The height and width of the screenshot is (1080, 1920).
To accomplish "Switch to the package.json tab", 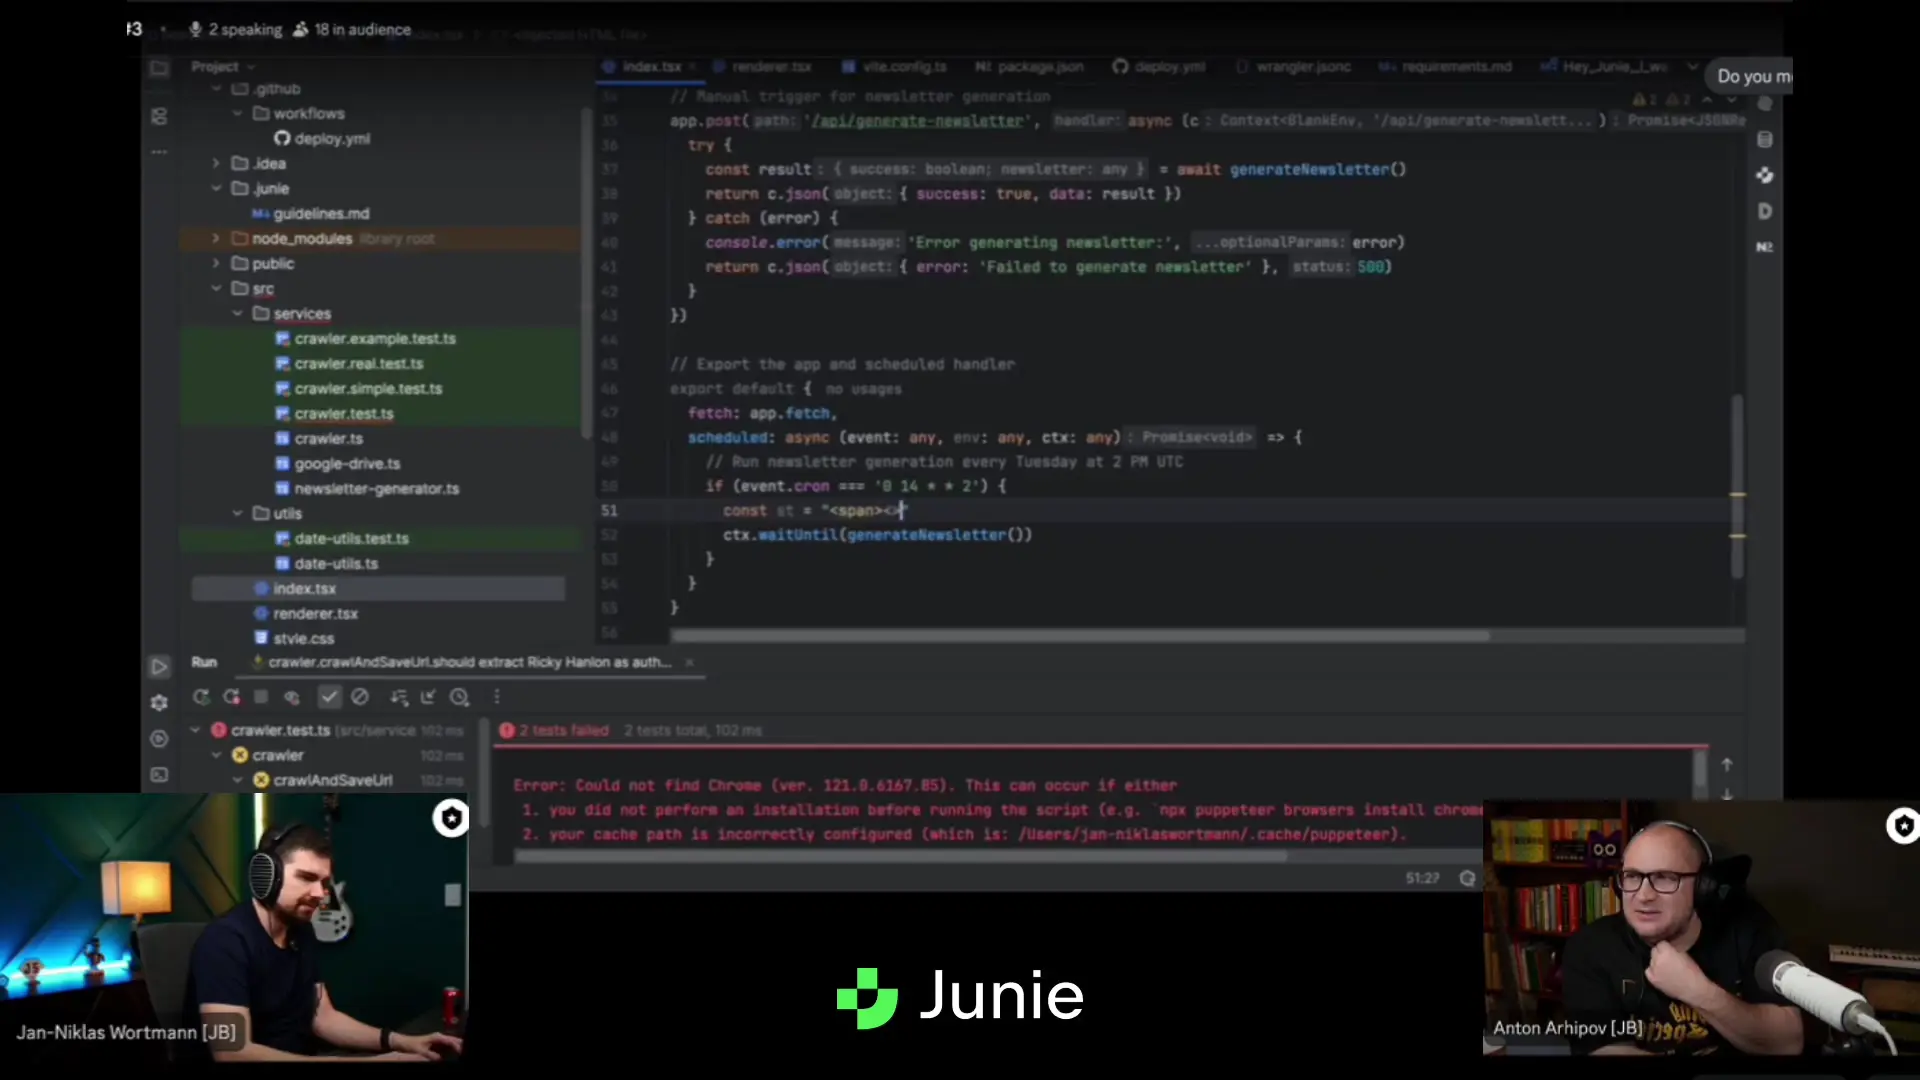I will point(1029,67).
